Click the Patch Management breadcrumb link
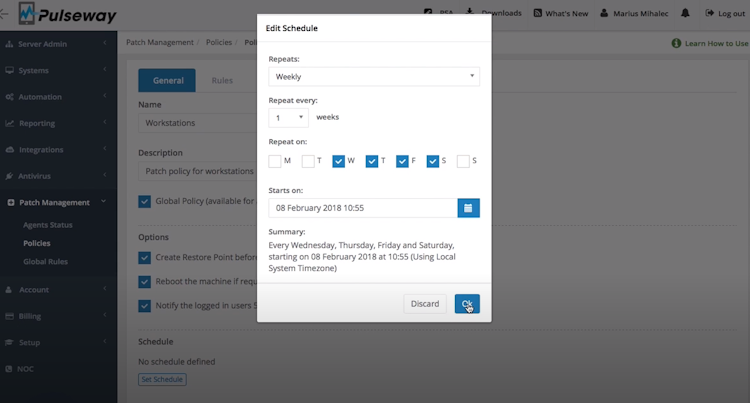 click(x=160, y=43)
